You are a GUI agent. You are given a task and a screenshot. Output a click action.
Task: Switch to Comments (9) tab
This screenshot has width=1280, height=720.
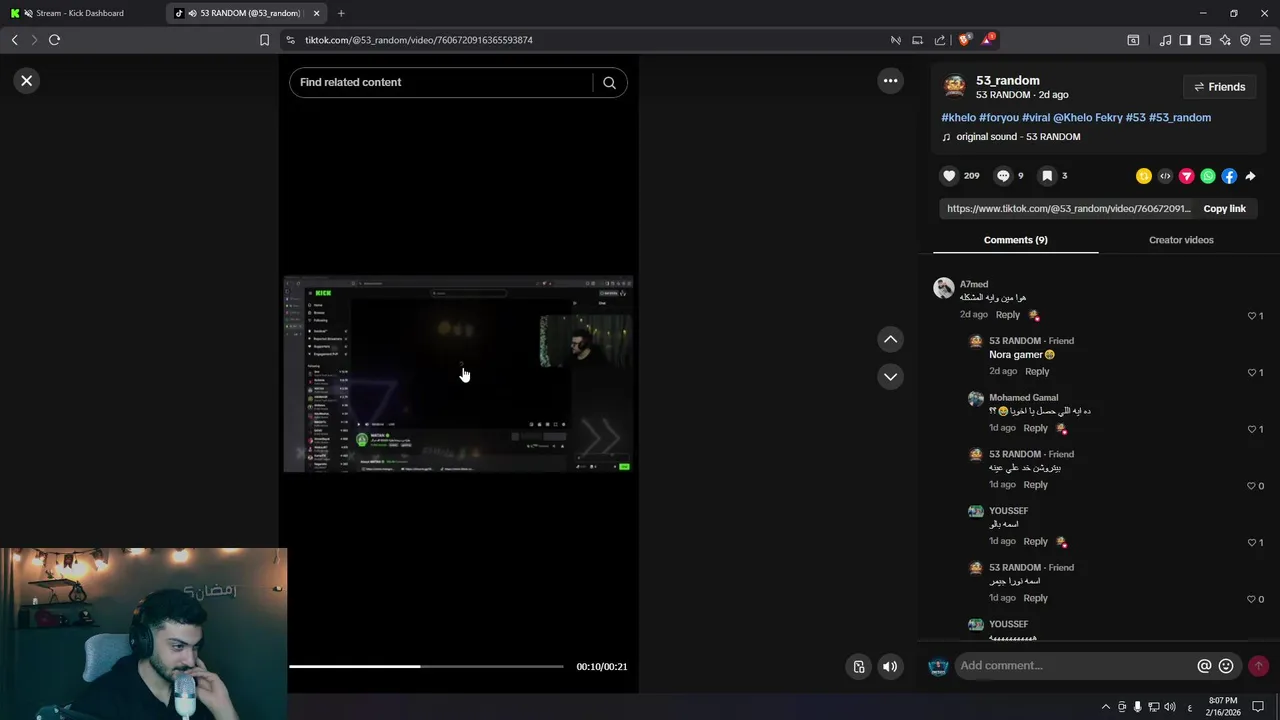click(x=1015, y=240)
